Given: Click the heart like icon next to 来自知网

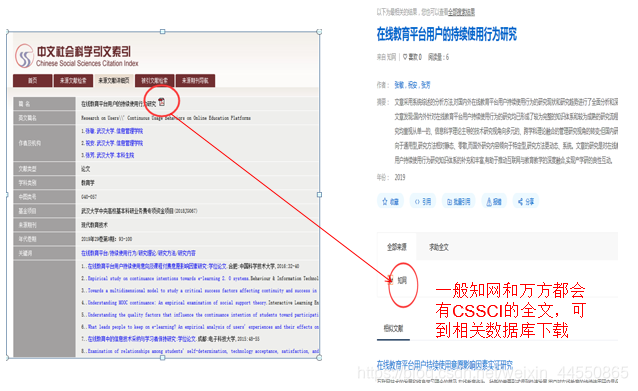Looking at the screenshot, I should [x=405, y=57].
